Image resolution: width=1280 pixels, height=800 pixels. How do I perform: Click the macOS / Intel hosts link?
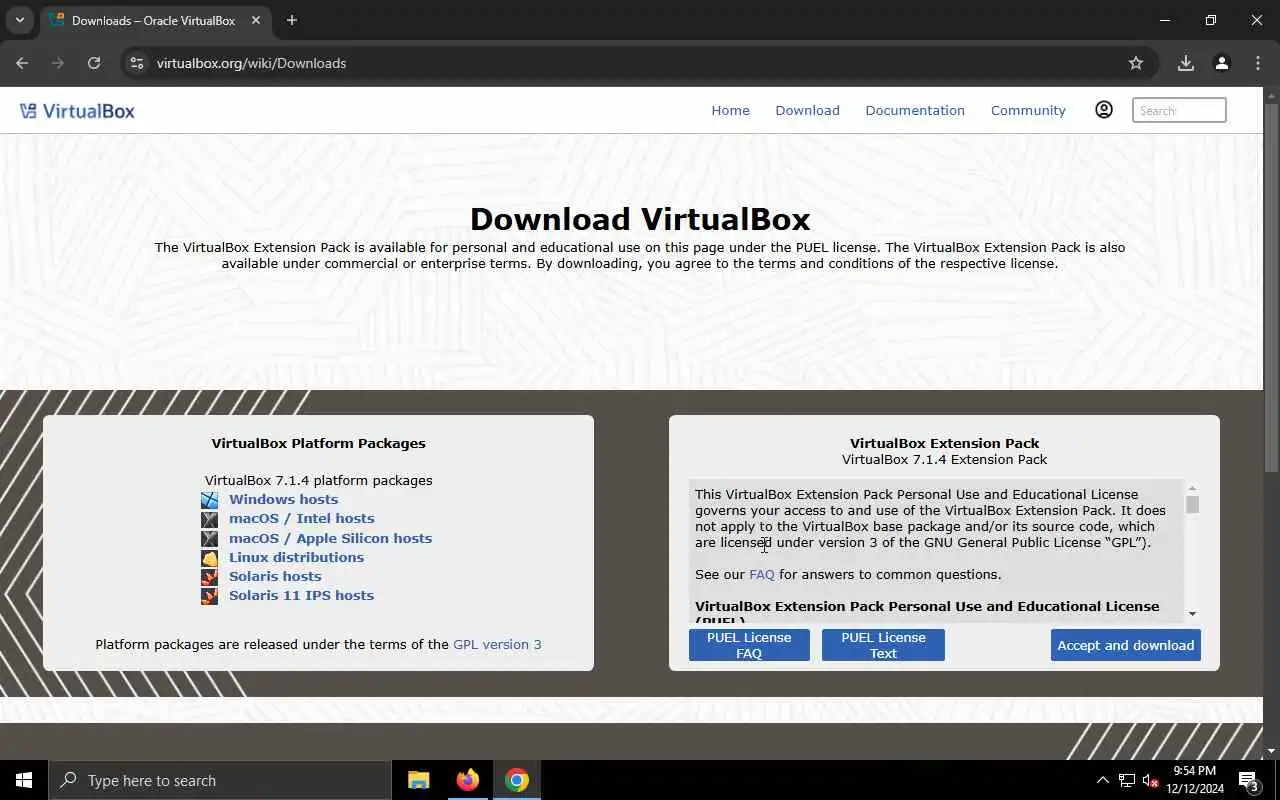(301, 518)
